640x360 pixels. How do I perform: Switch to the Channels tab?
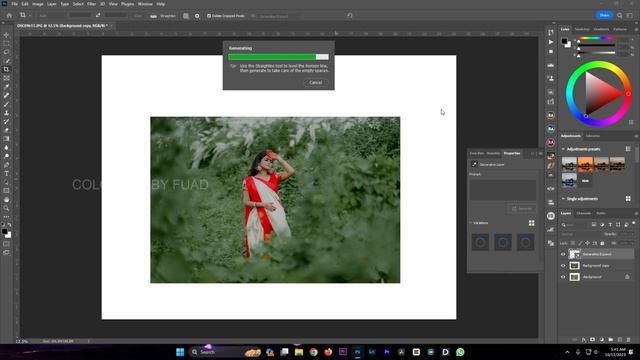[583, 213]
